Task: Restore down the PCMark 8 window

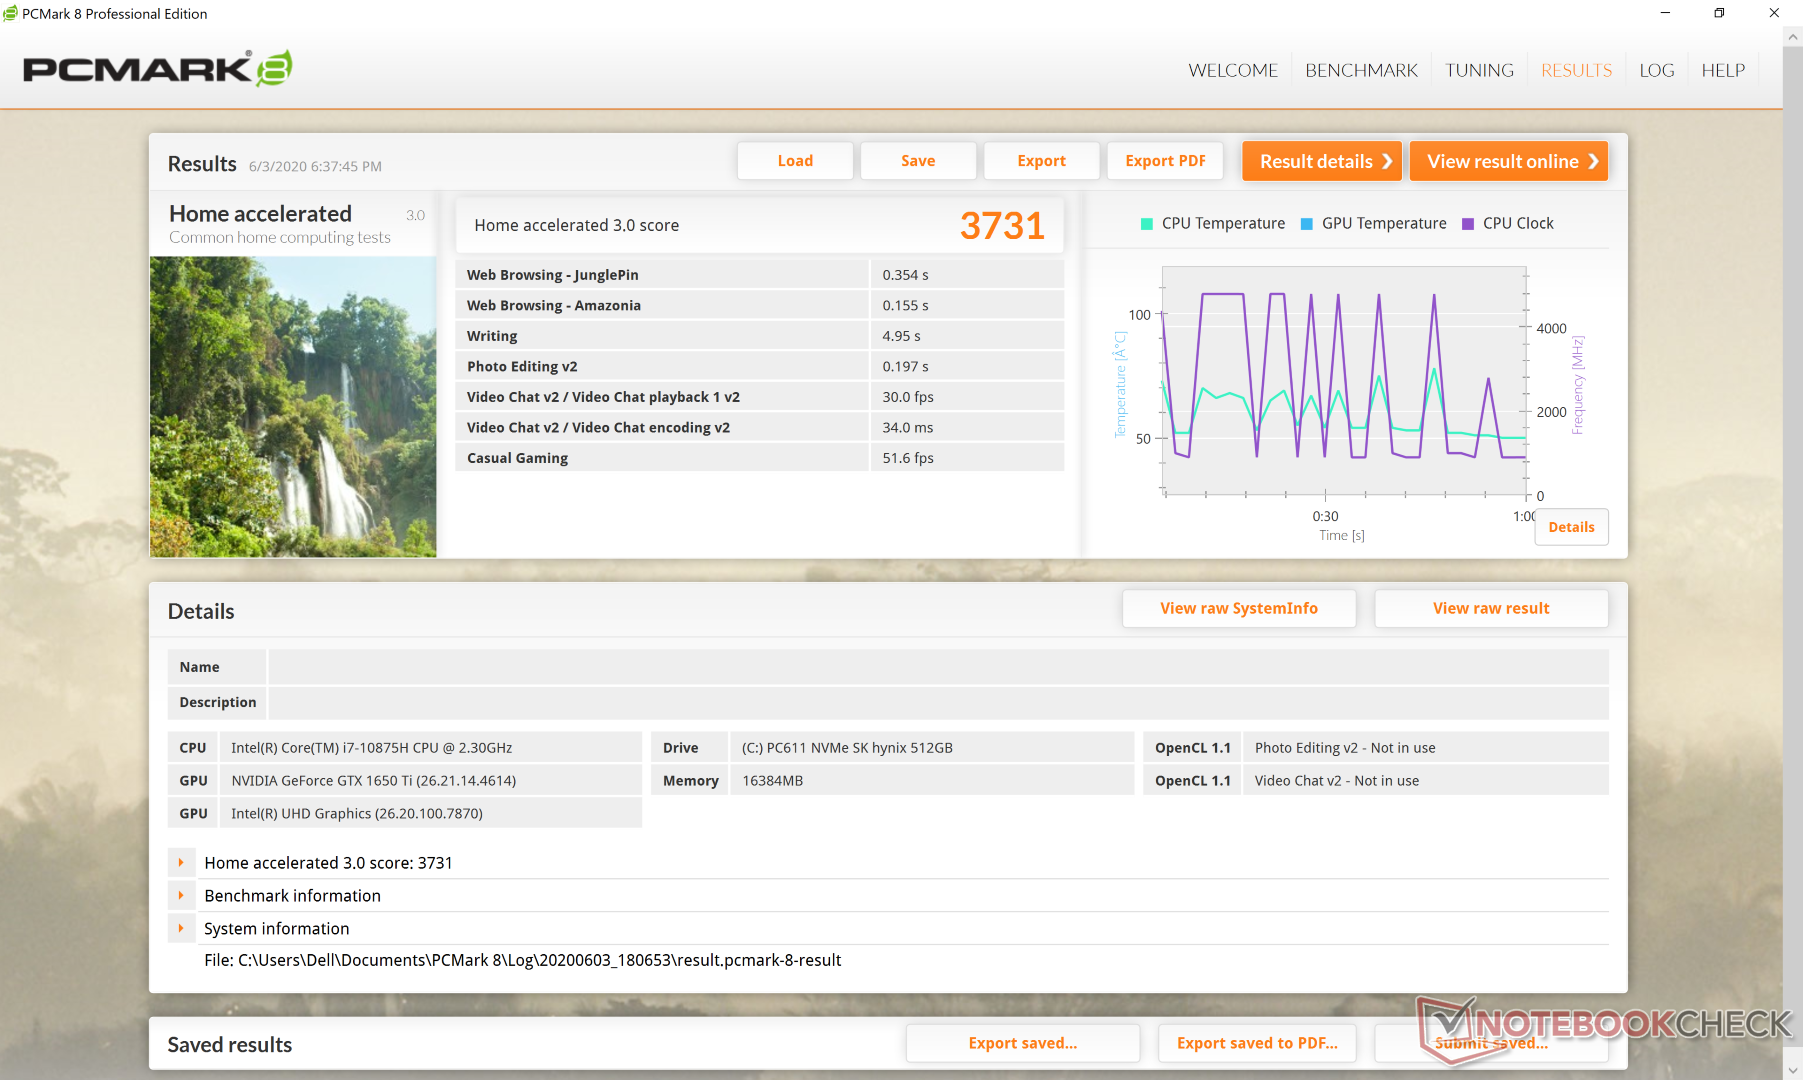Action: tap(1719, 13)
